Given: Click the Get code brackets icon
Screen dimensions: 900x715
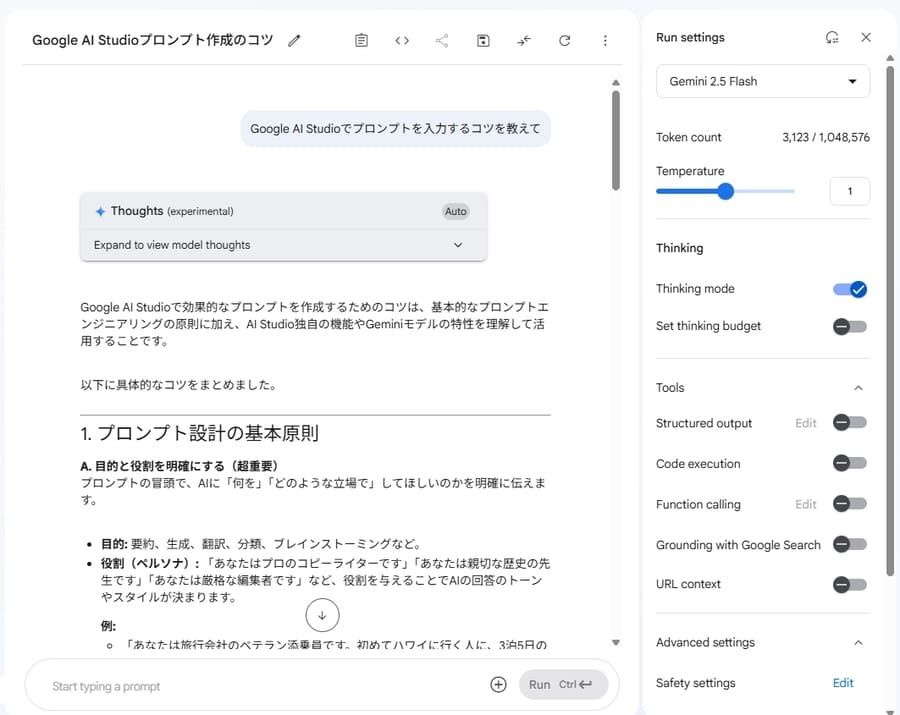Looking at the screenshot, I should [402, 41].
